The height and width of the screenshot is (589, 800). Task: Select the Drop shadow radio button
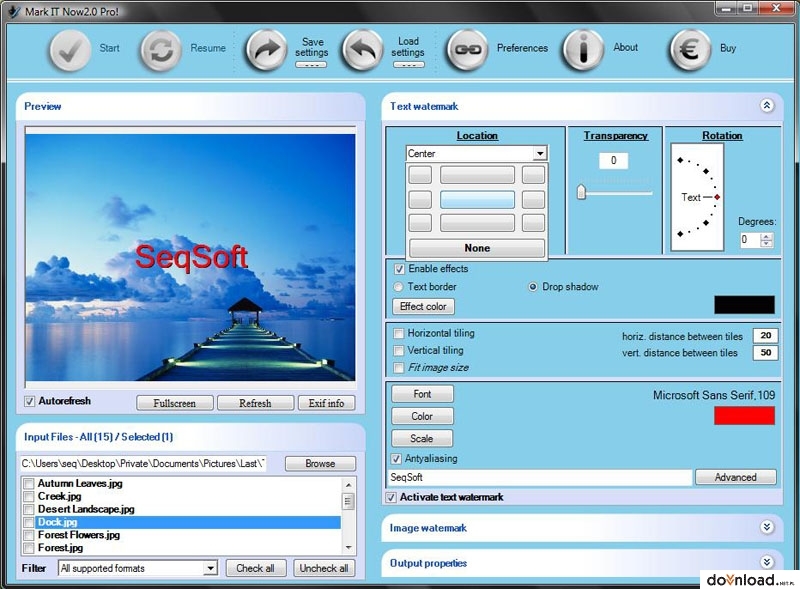[533, 287]
